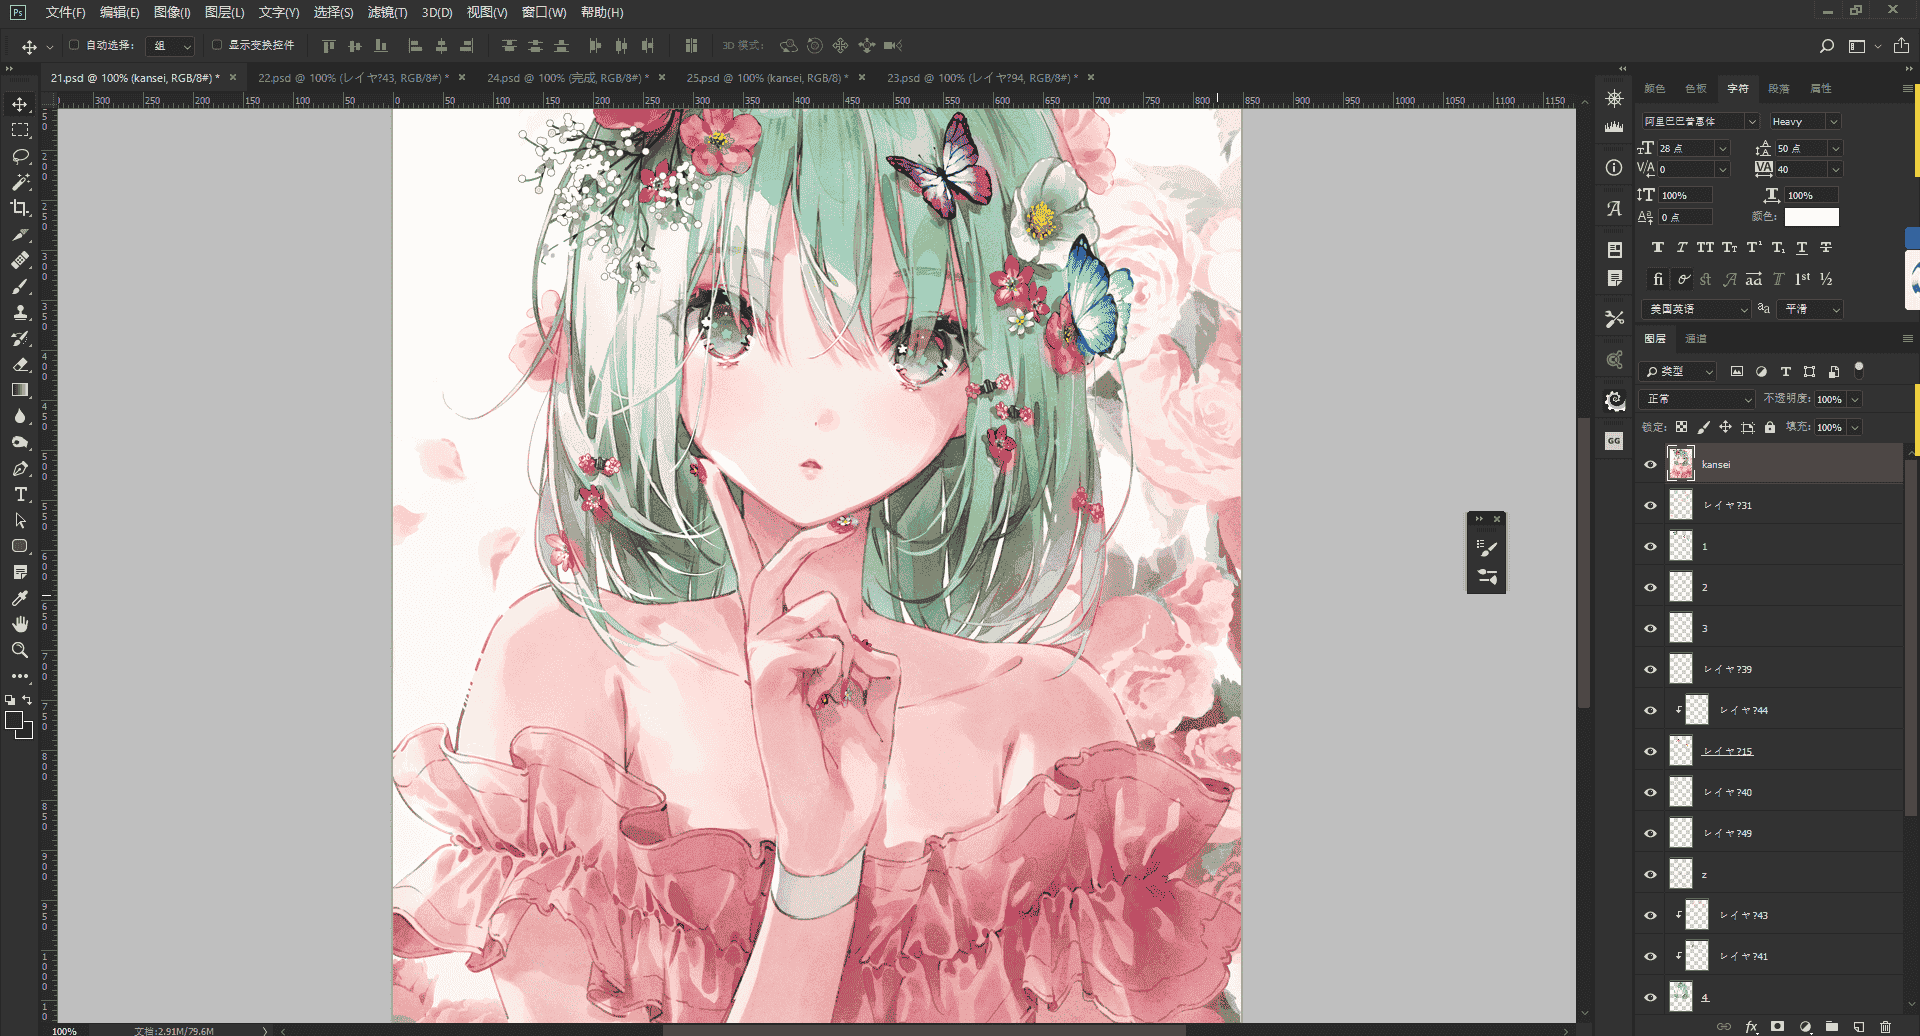Switch to the 通道 channels tab

coord(1696,339)
